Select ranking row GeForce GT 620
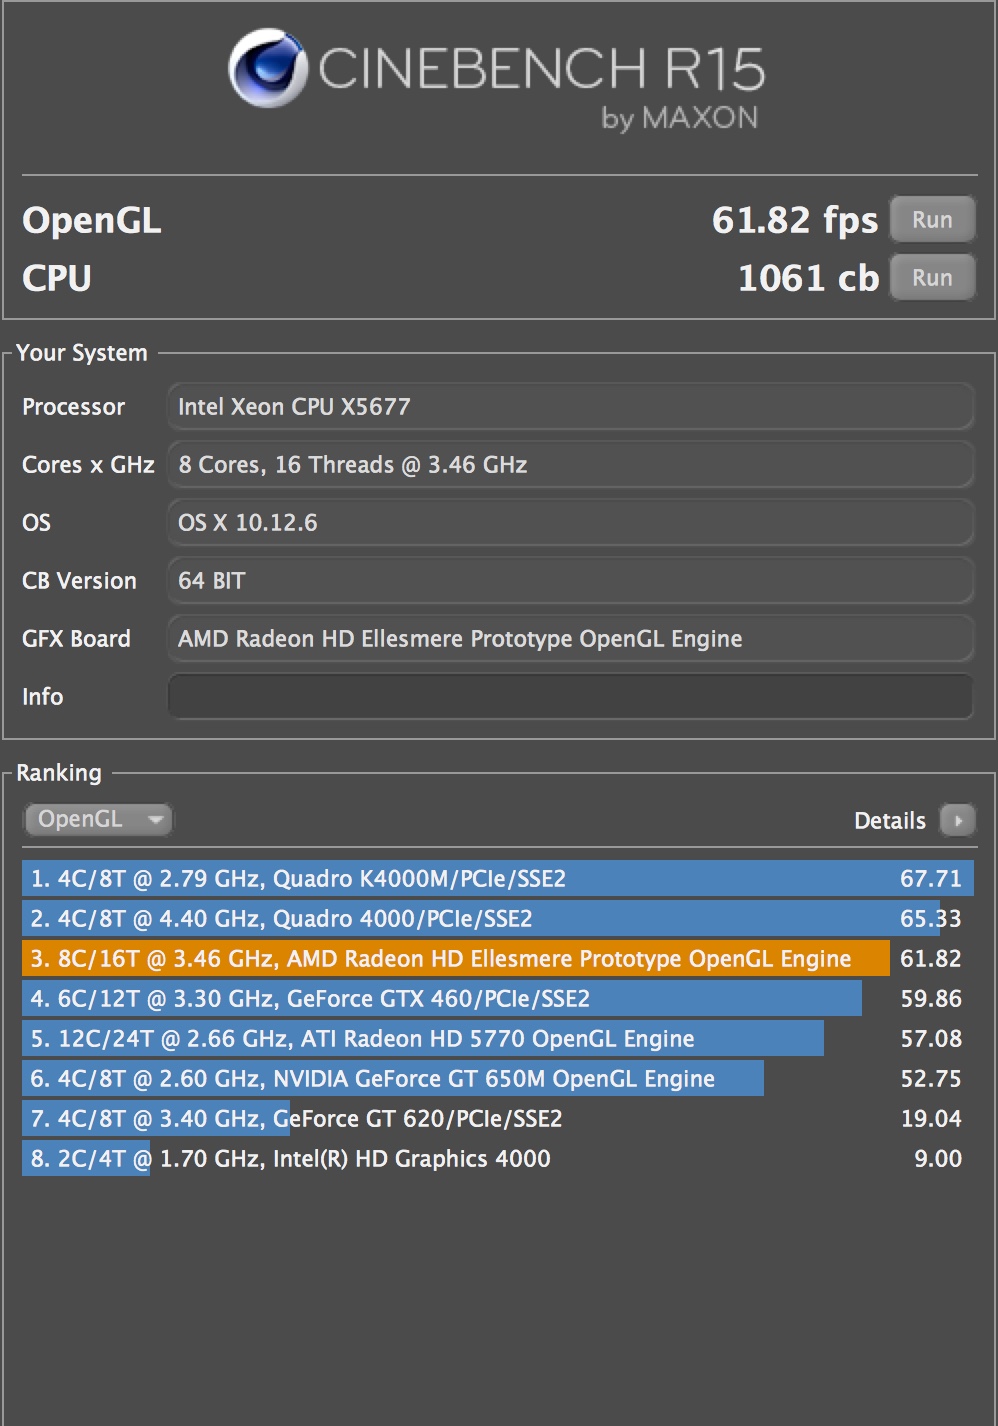This screenshot has height=1426, width=998. click(x=498, y=1119)
